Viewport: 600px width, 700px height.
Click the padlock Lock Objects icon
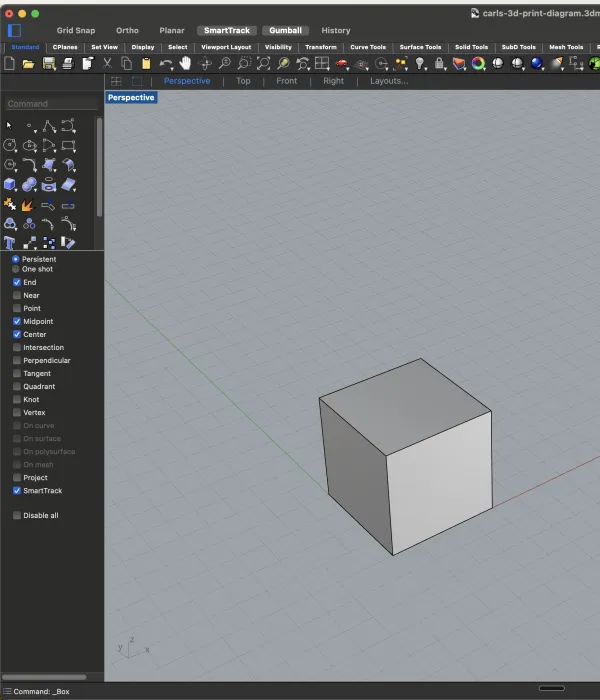(x=439, y=63)
